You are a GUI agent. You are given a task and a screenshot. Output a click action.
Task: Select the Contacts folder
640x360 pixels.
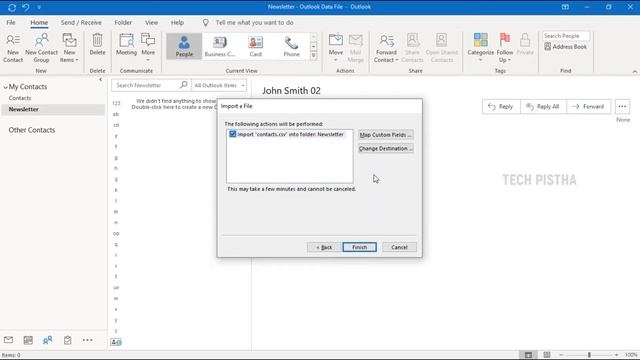(x=20, y=98)
